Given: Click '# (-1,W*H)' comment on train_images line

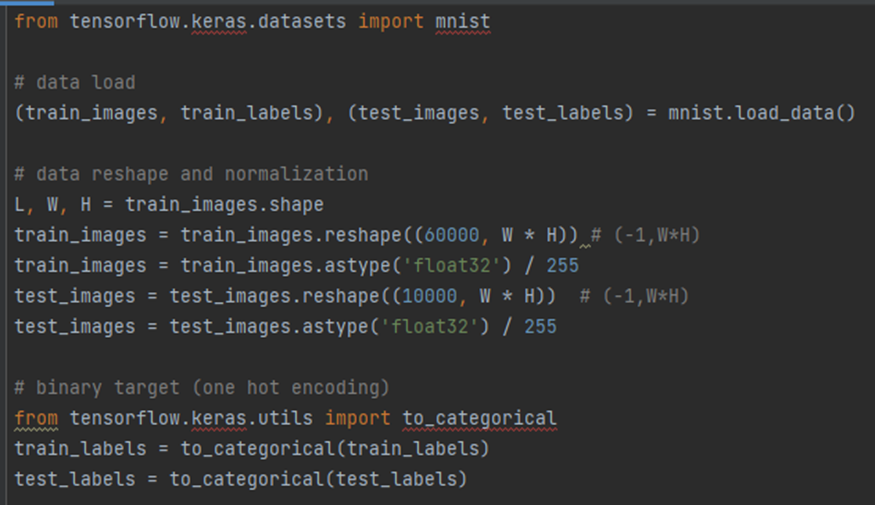Looking at the screenshot, I should coord(645,235).
